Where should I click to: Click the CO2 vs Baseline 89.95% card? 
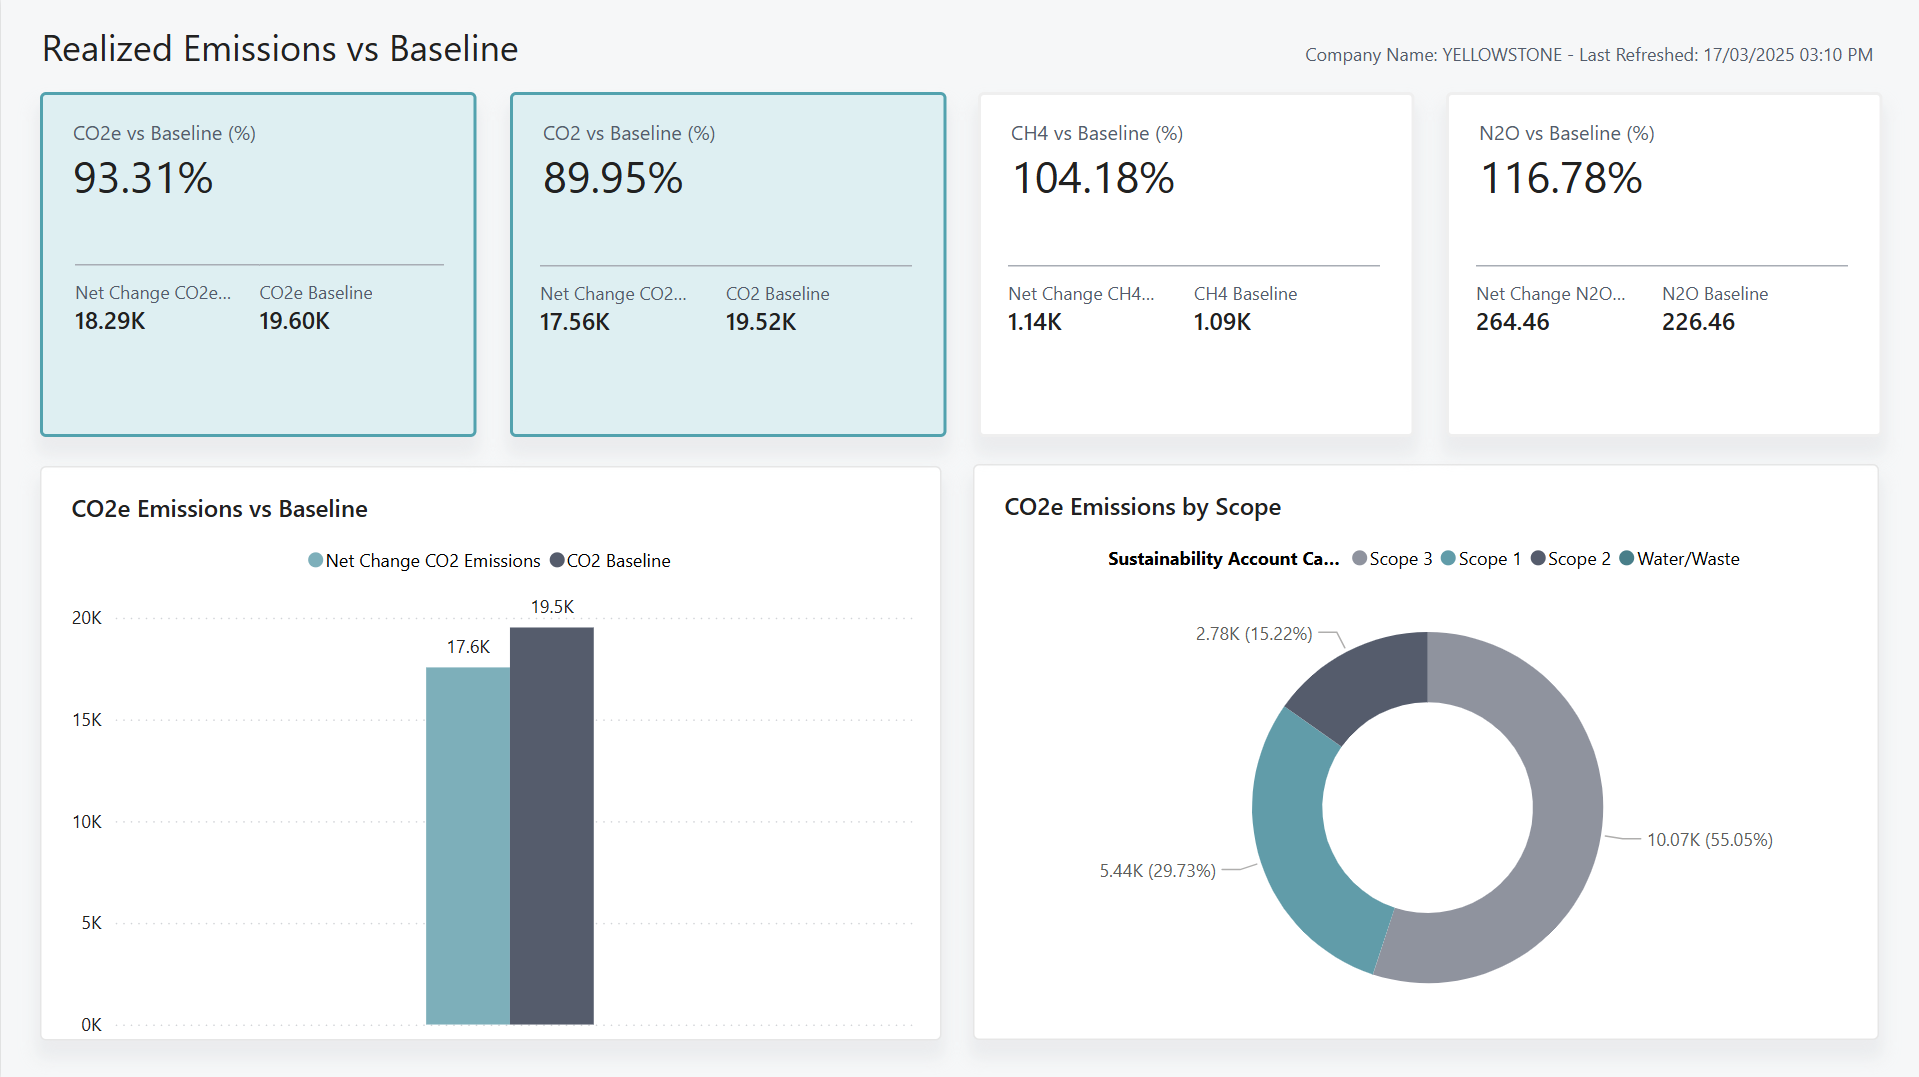(727, 263)
